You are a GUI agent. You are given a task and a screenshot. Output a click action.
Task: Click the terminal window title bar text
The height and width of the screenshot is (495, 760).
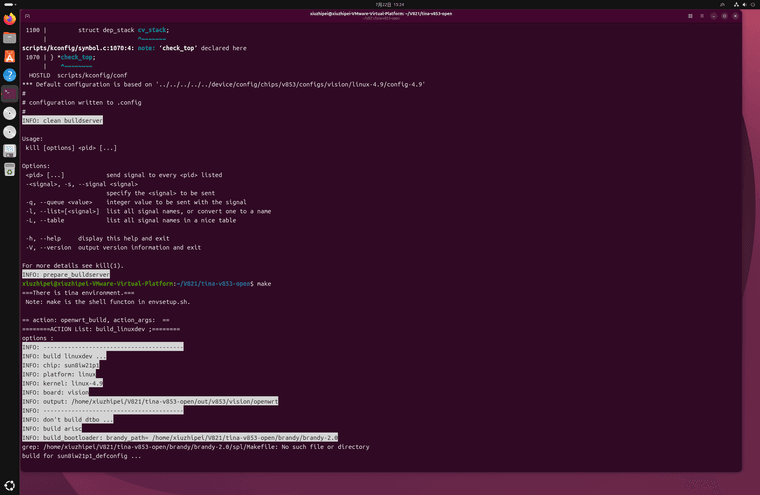pyautogui.click(x=381, y=14)
